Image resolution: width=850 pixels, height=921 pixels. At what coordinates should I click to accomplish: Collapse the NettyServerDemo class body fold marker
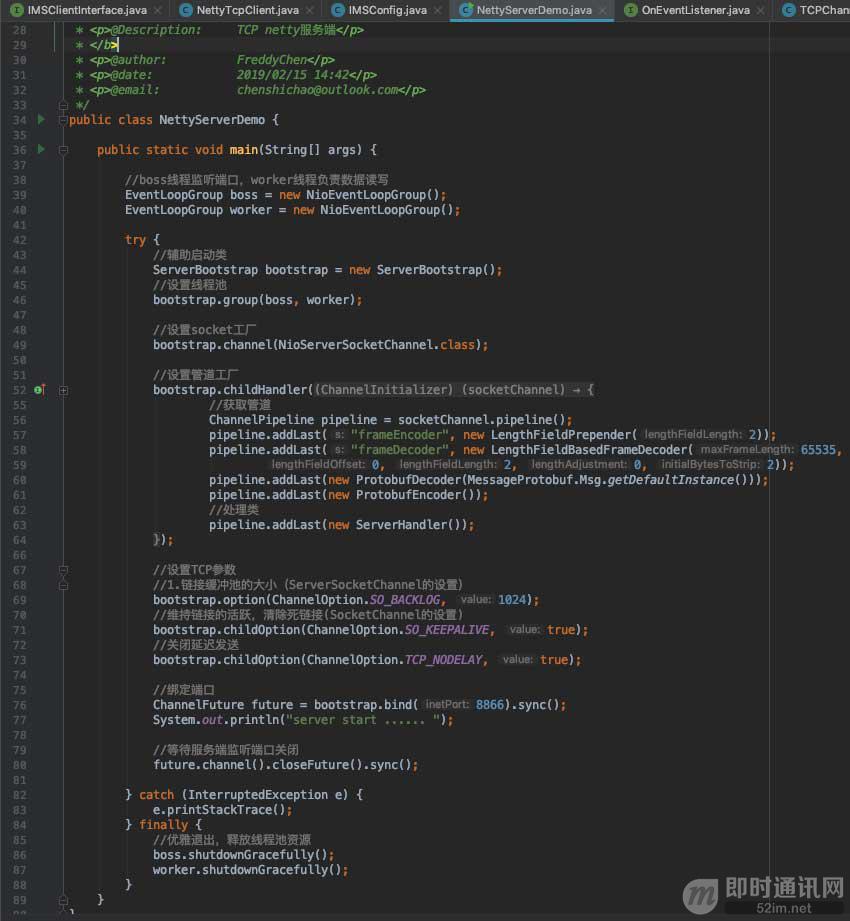(63, 120)
